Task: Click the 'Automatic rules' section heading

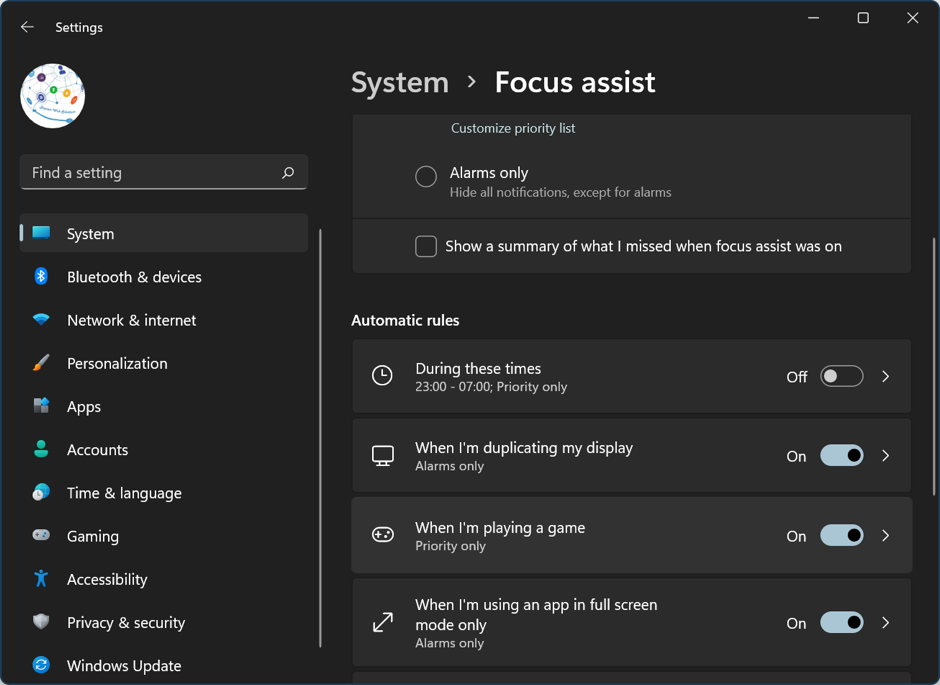Action: 405,321
